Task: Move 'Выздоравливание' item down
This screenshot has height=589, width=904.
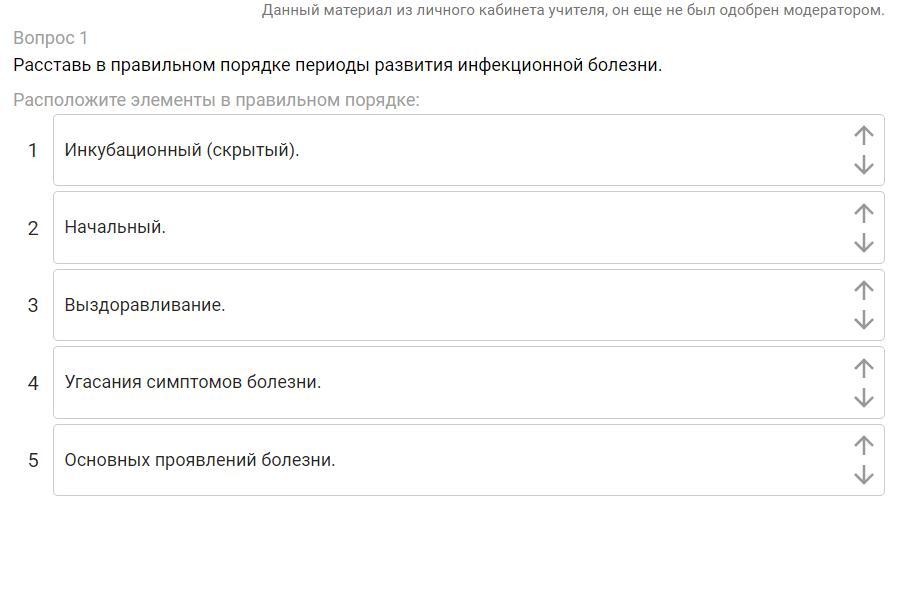Action: coord(864,320)
